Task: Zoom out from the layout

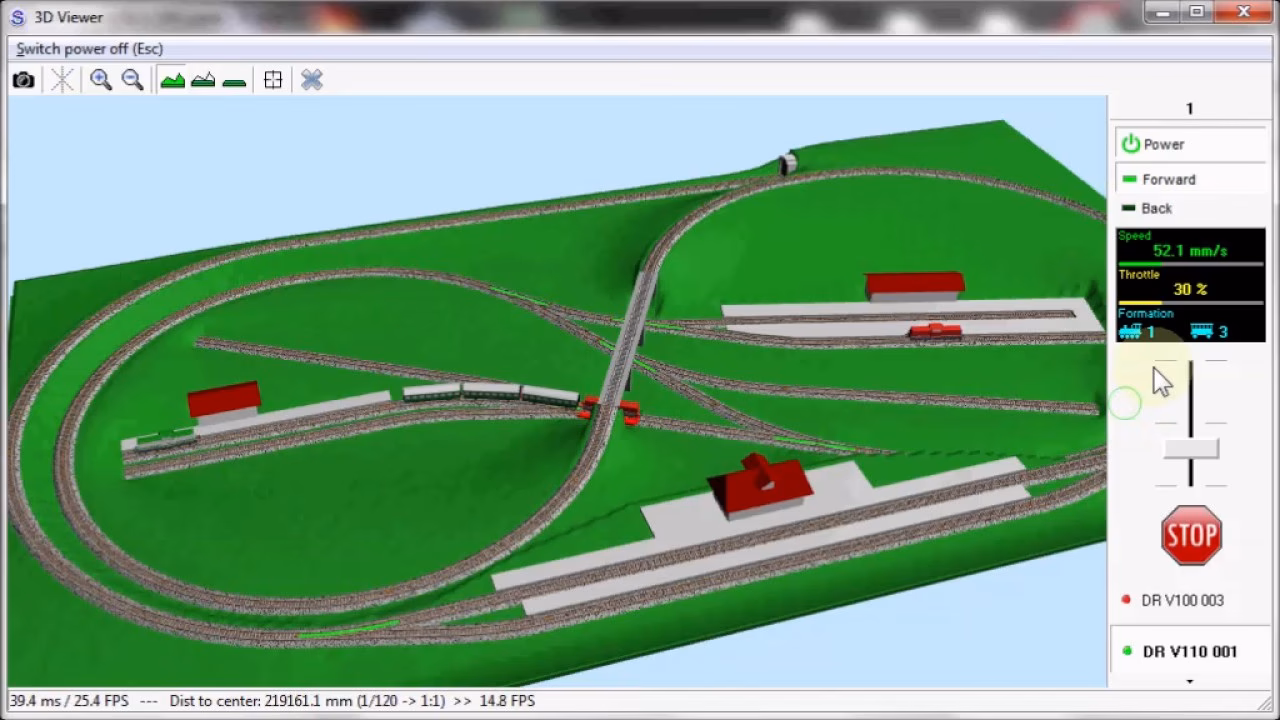Action: pos(132,80)
